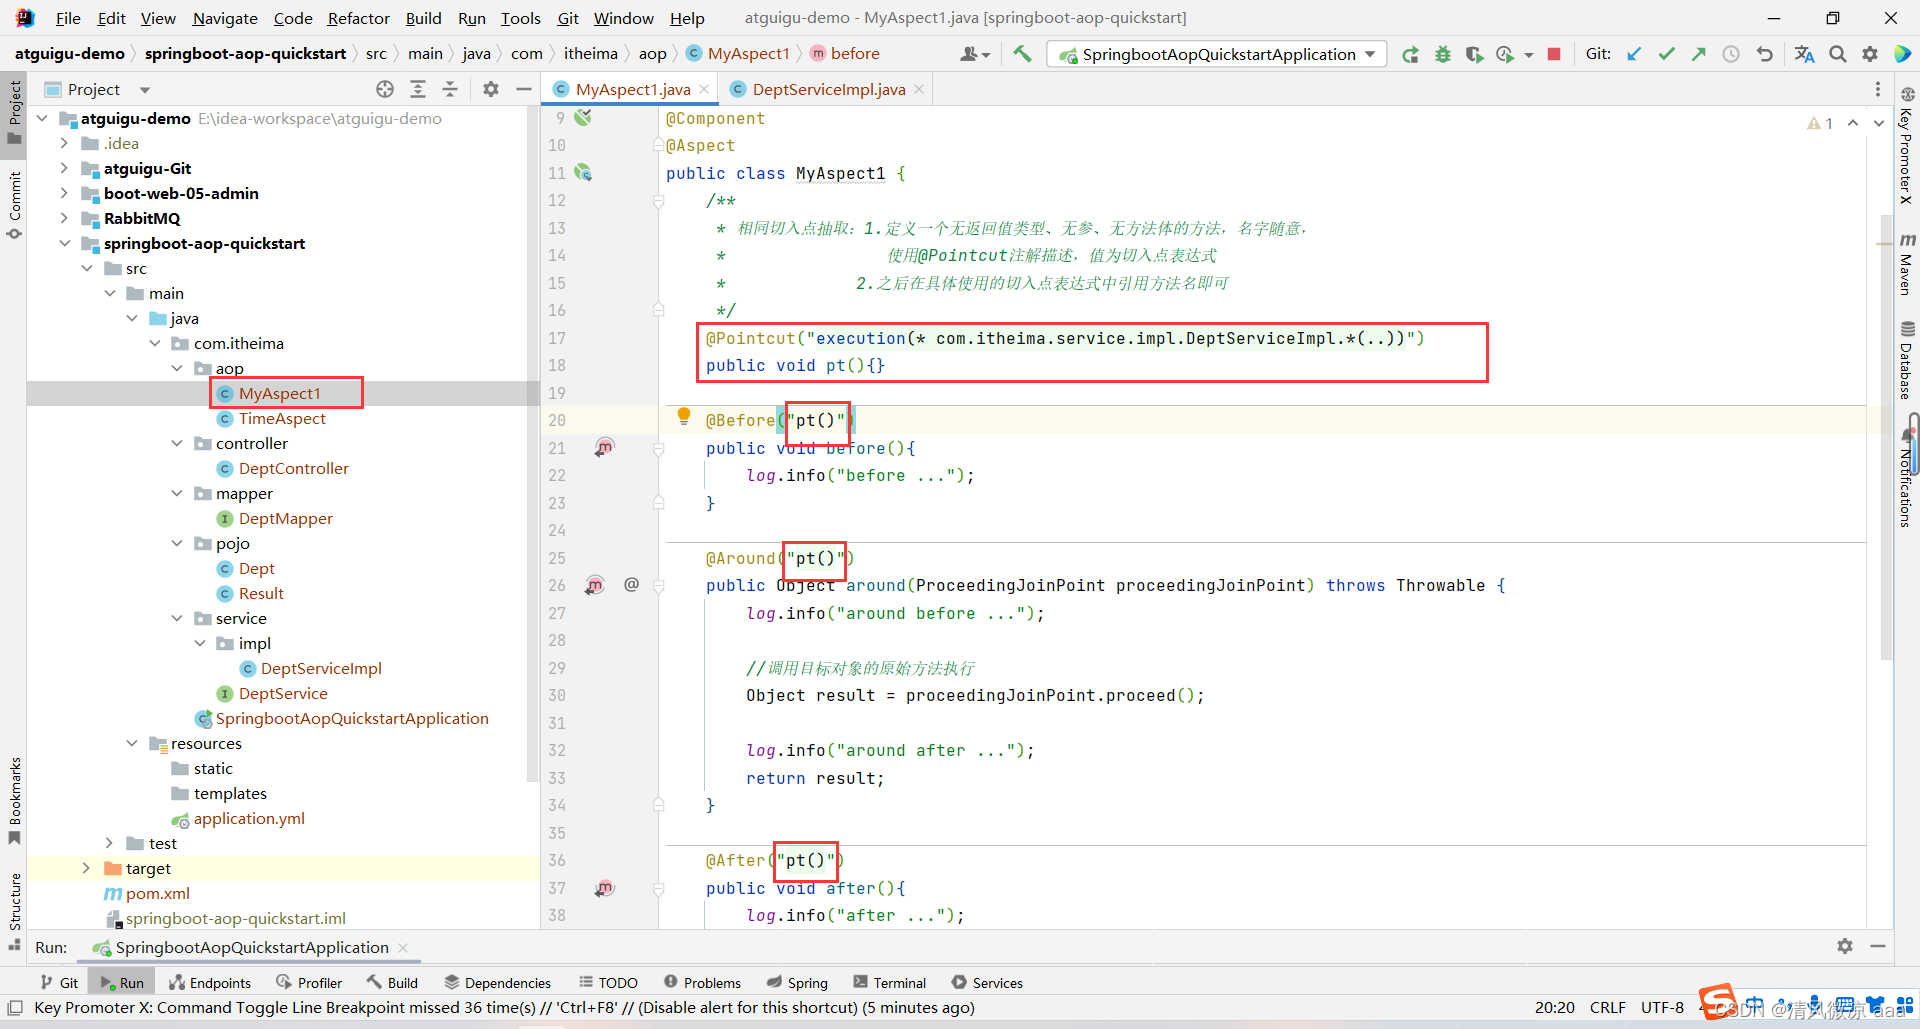The width and height of the screenshot is (1920, 1029).
Task: Select application.yml in resources
Action: click(249, 818)
